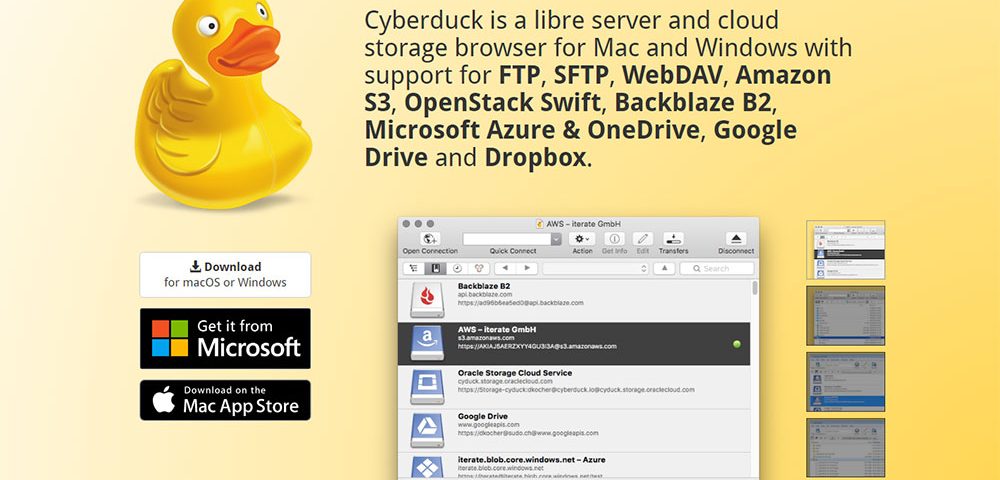Click the cyduck.storage.oraclecloud.com hostname text

(504, 381)
